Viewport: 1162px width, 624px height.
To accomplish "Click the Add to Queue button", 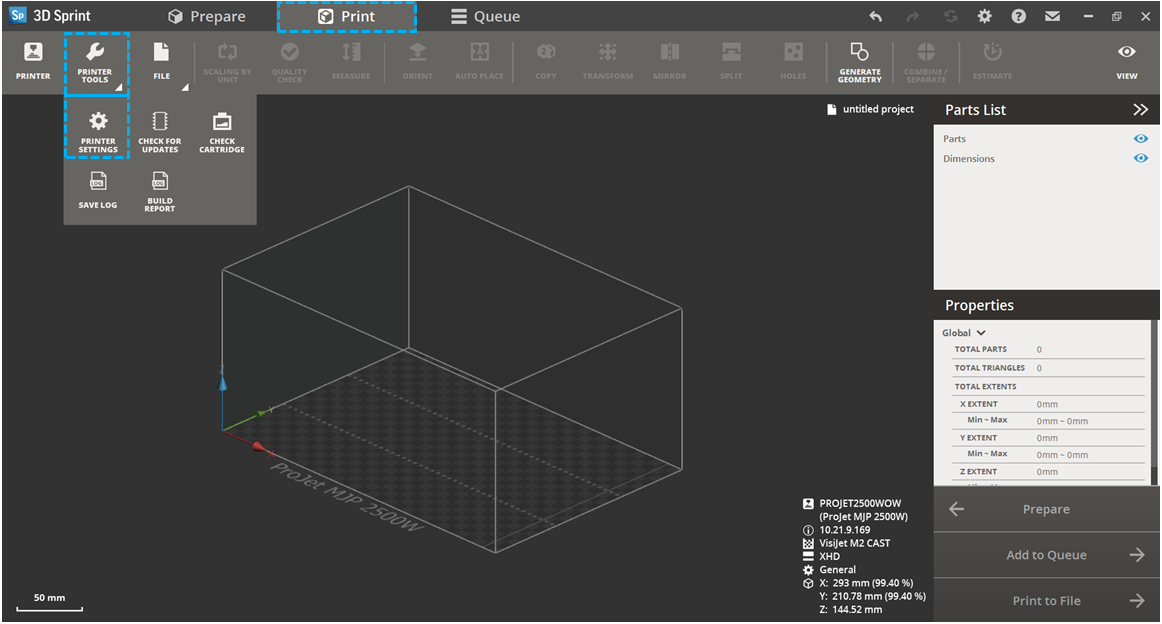I will 1046,555.
